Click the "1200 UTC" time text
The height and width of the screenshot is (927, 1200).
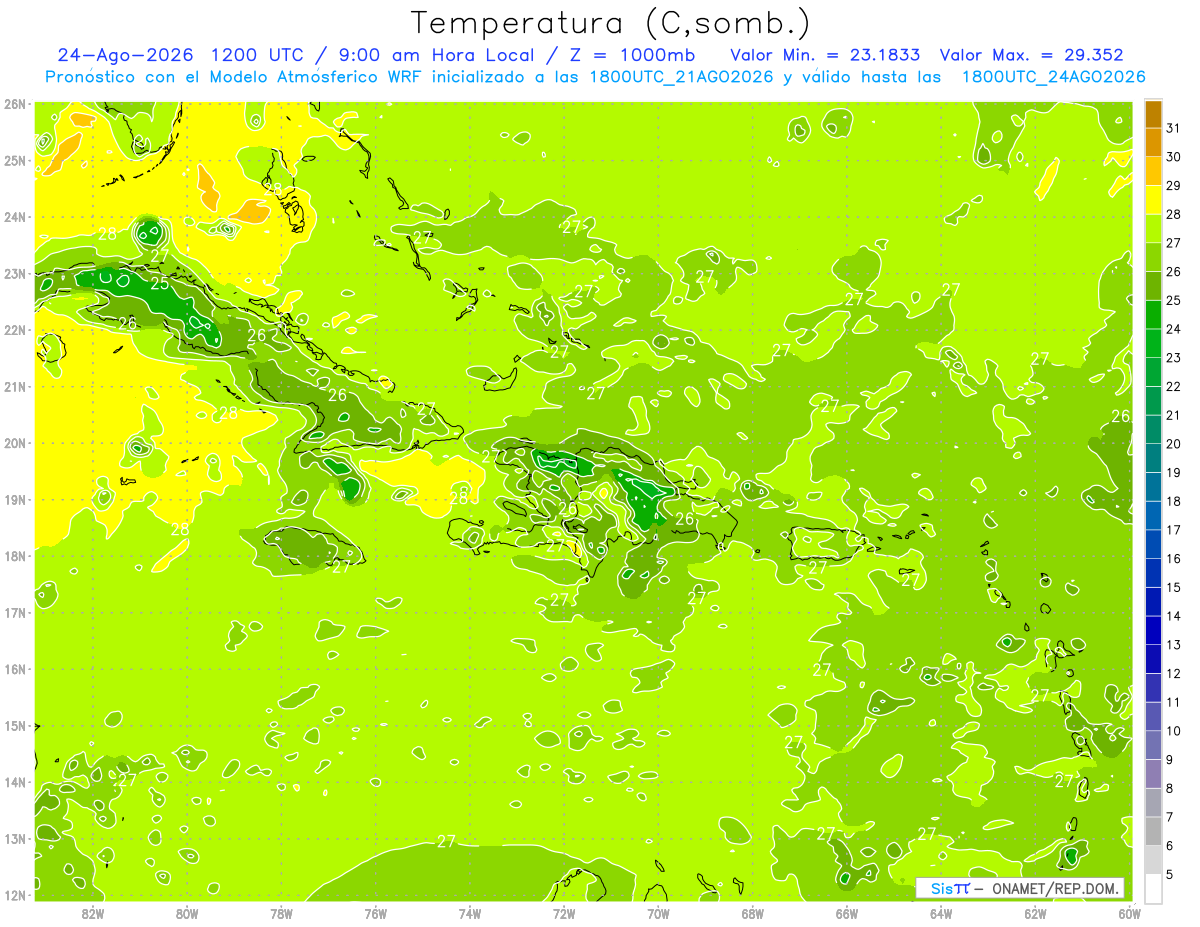[259, 56]
